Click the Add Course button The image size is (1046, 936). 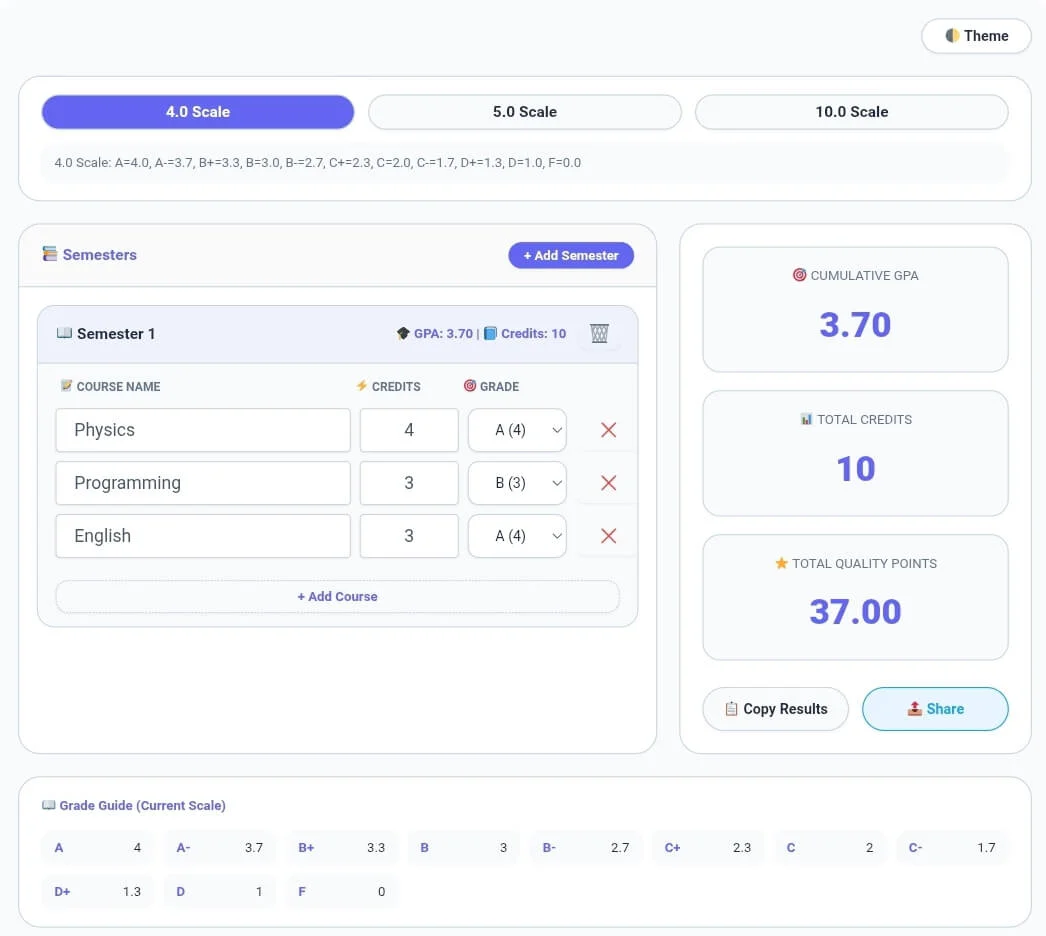point(338,596)
